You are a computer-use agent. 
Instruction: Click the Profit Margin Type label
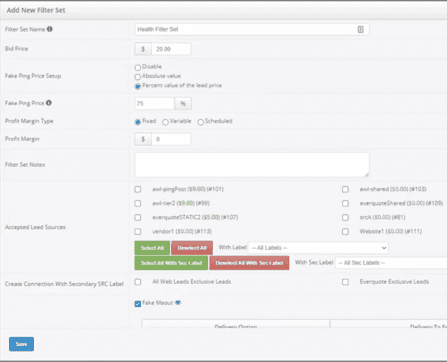tap(29, 121)
